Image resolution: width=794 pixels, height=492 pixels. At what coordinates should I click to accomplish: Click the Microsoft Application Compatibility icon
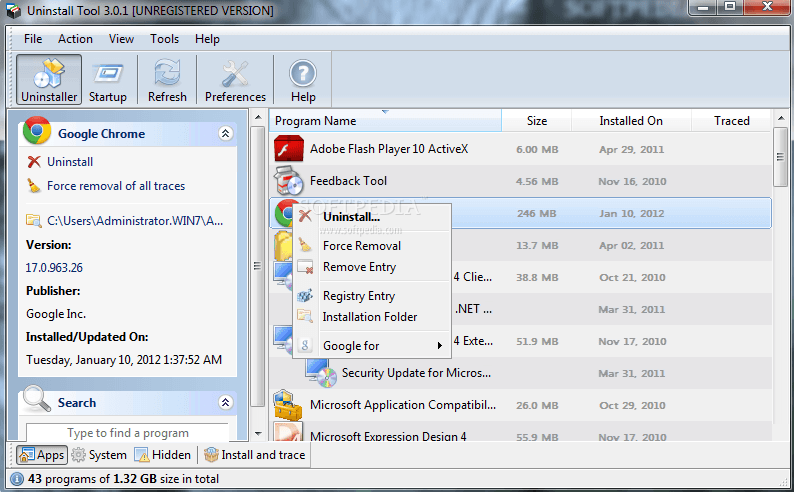point(288,405)
